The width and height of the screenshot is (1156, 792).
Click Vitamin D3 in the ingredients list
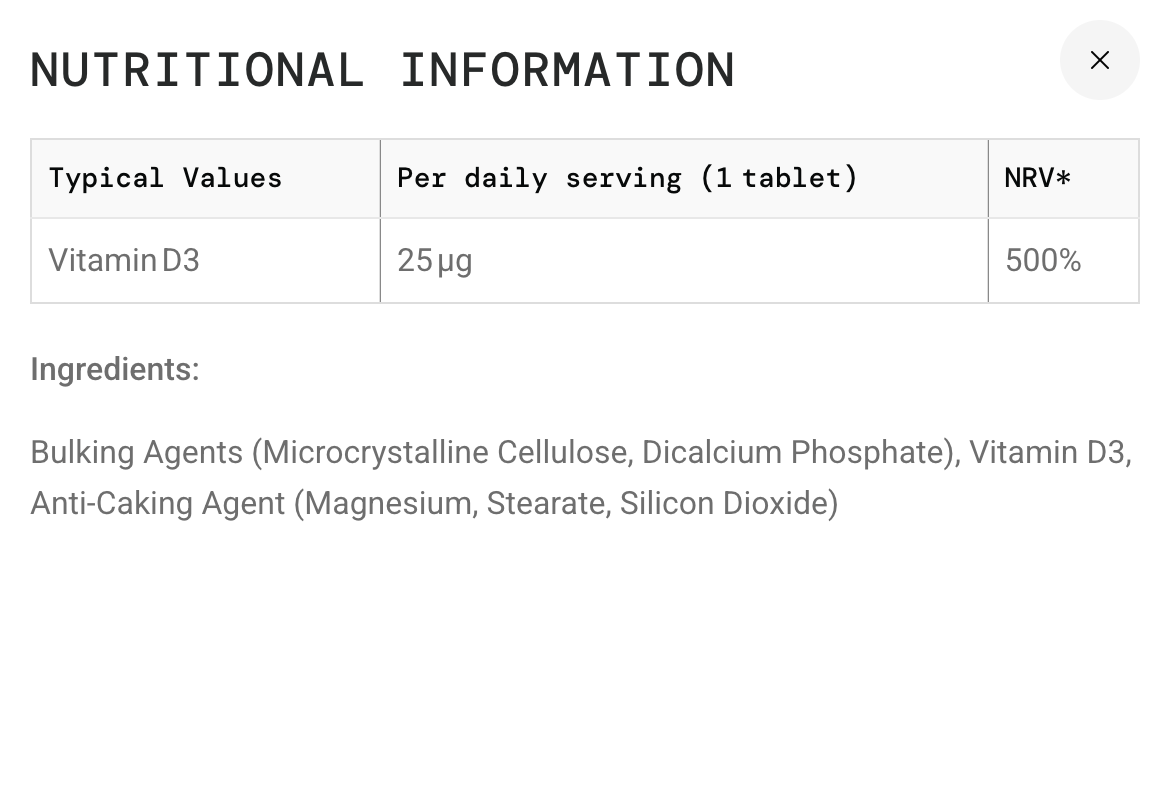[1047, 453]
